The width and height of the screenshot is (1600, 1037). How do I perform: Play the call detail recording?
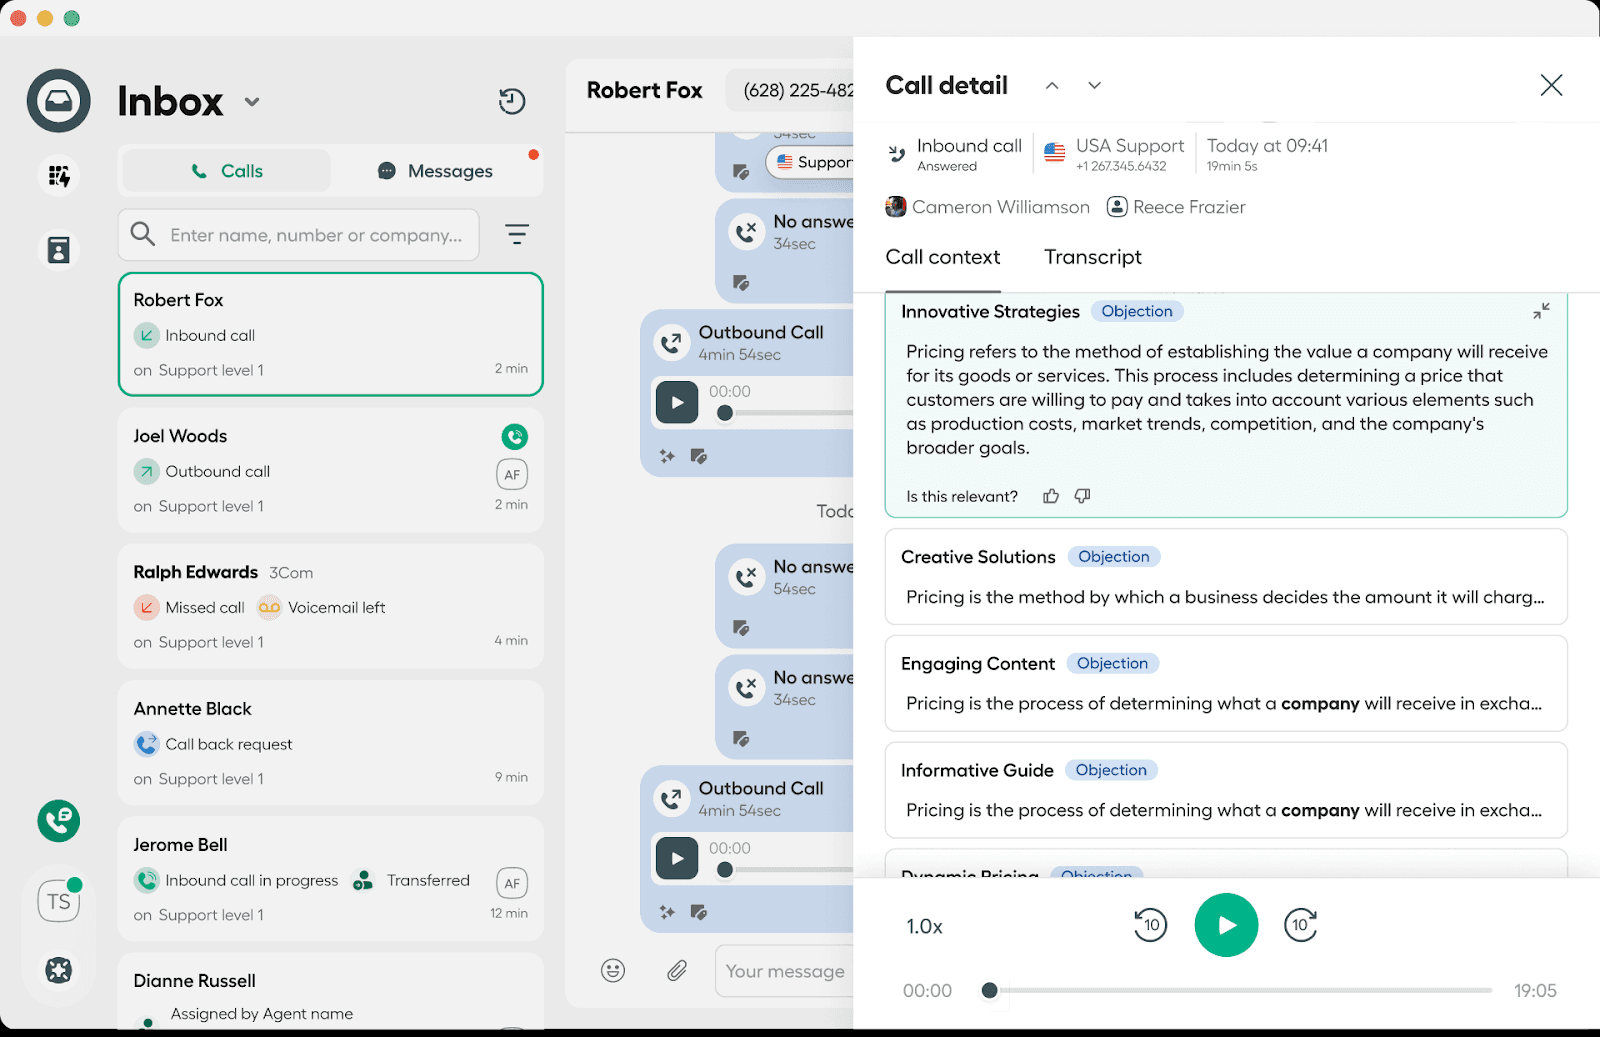click(1226, 925)
